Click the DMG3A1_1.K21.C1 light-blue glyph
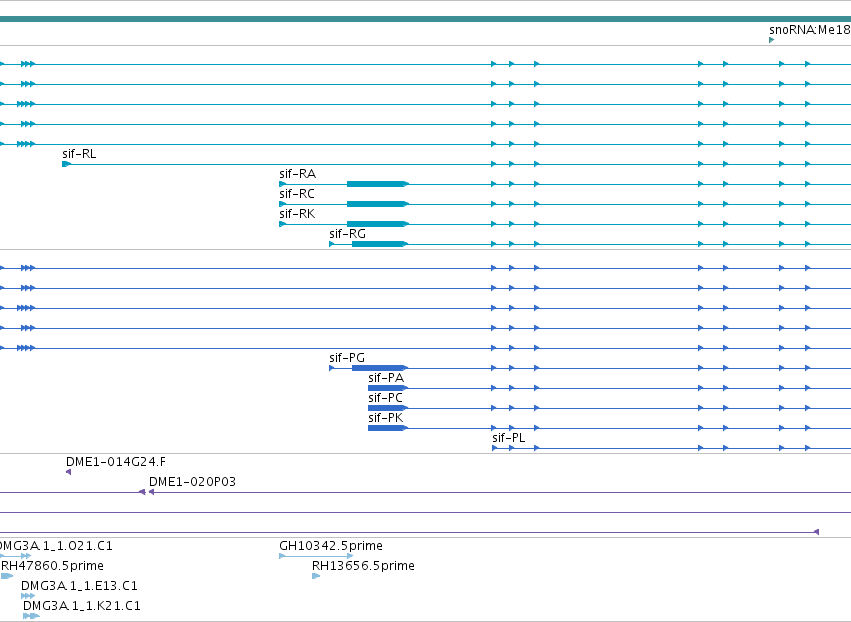 [x=31, y=616]
